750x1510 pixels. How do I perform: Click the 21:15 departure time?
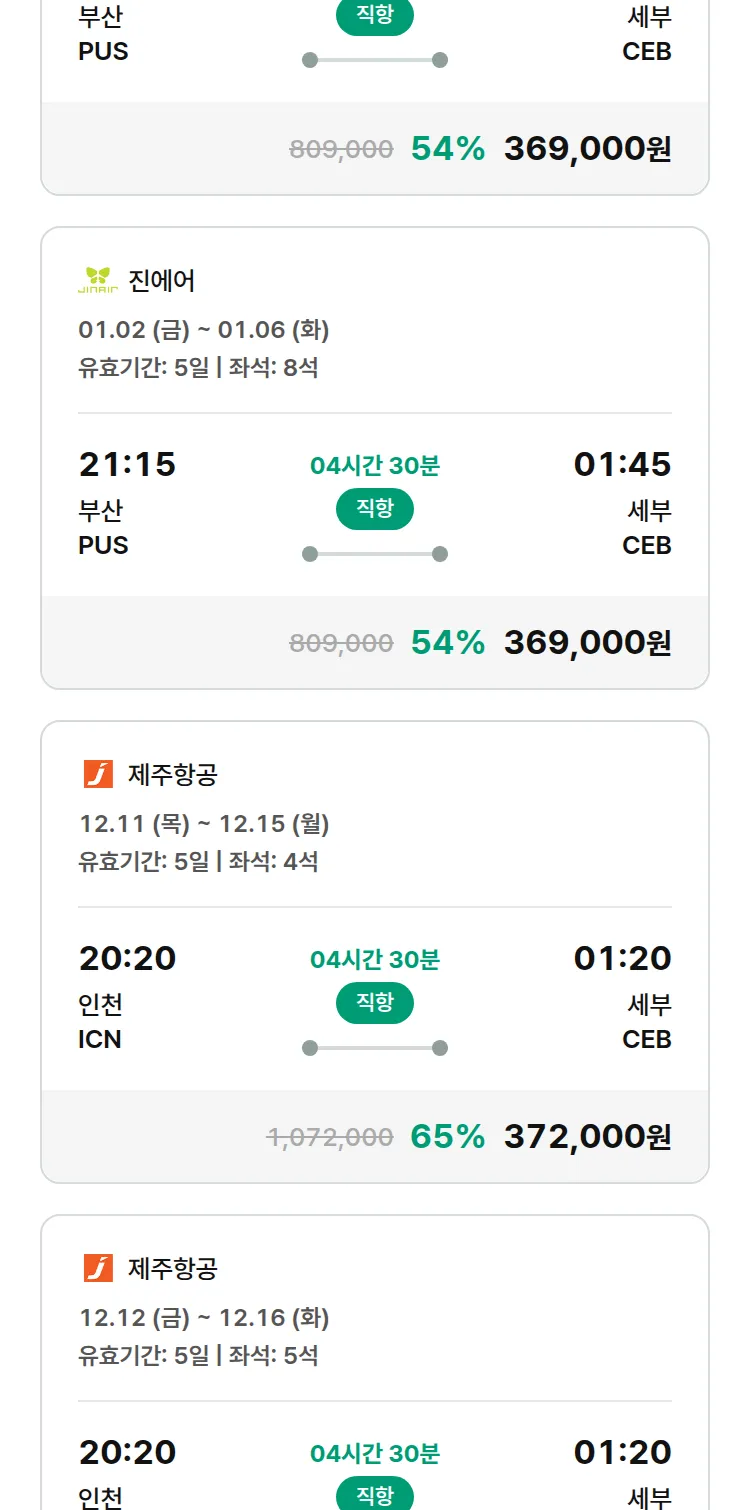click(127, 465)
